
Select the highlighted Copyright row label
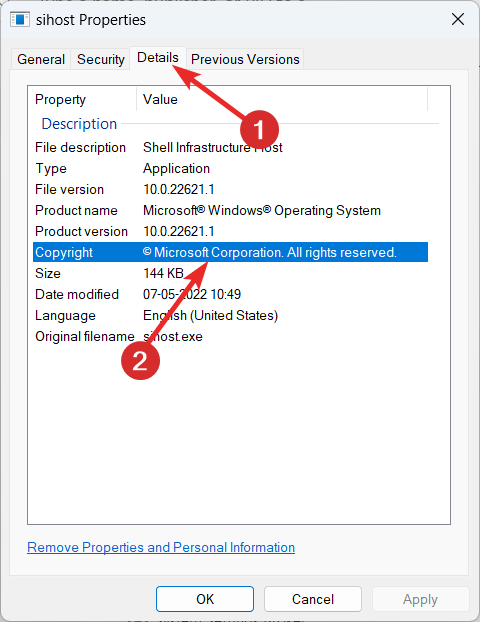coord(64,253)
